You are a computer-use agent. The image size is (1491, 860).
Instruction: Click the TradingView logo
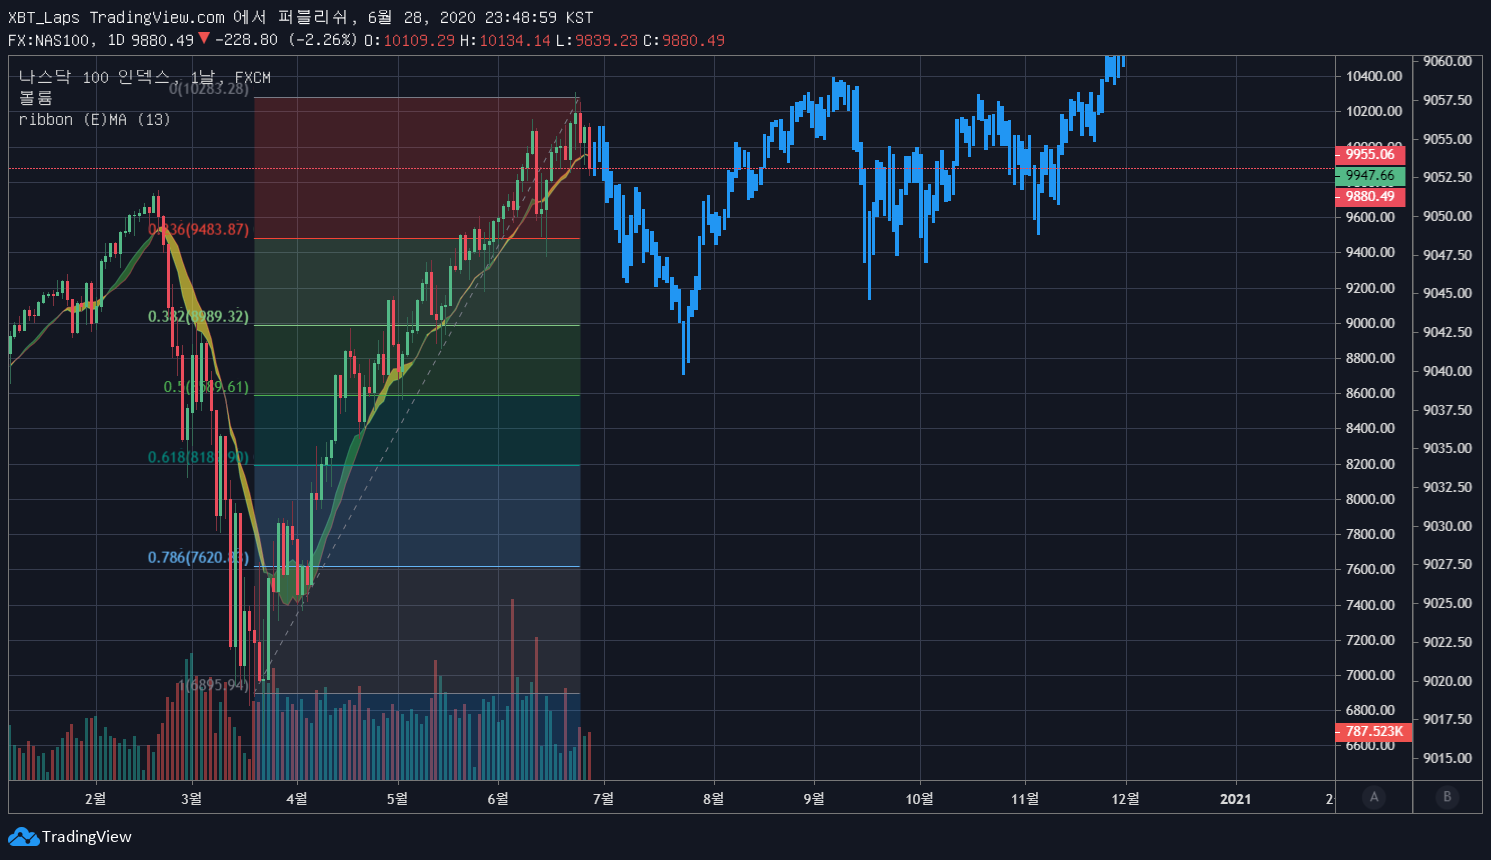click(x=70, y=837)
